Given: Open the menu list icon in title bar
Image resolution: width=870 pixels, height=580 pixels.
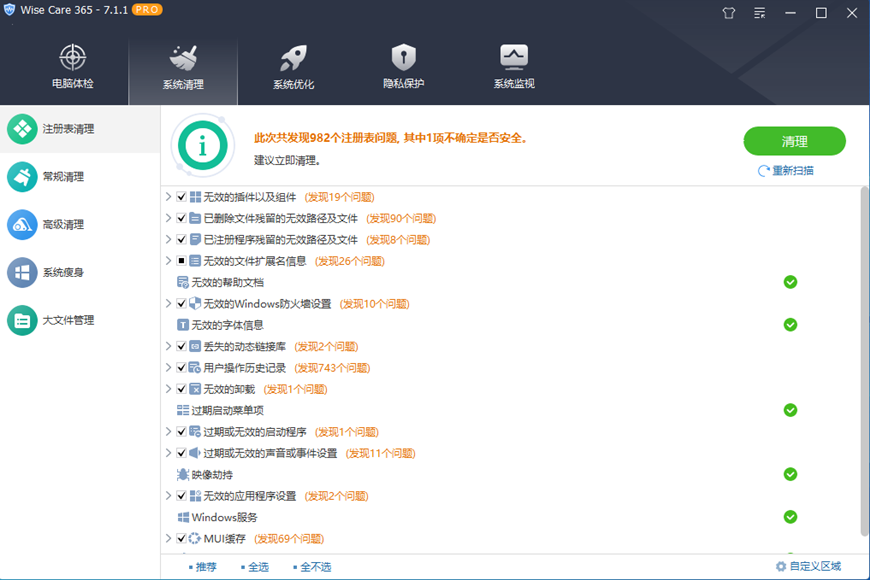Looking at the screenshot, I should pos(760,13).
